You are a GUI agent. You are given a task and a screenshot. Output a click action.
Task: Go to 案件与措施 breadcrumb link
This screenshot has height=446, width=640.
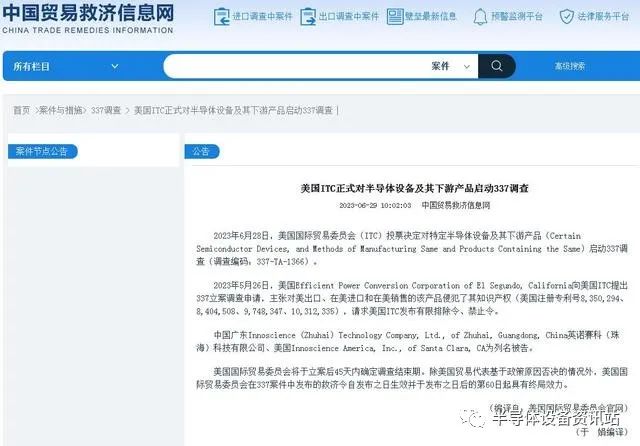(60, 110)
